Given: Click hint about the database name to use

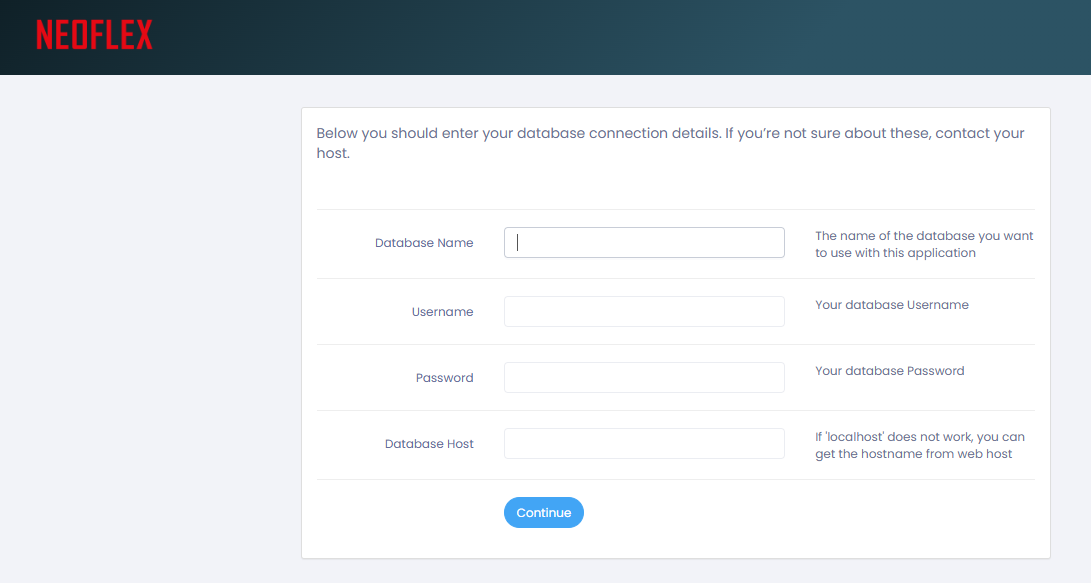Looking at the screenshot, I should [924, 244].
